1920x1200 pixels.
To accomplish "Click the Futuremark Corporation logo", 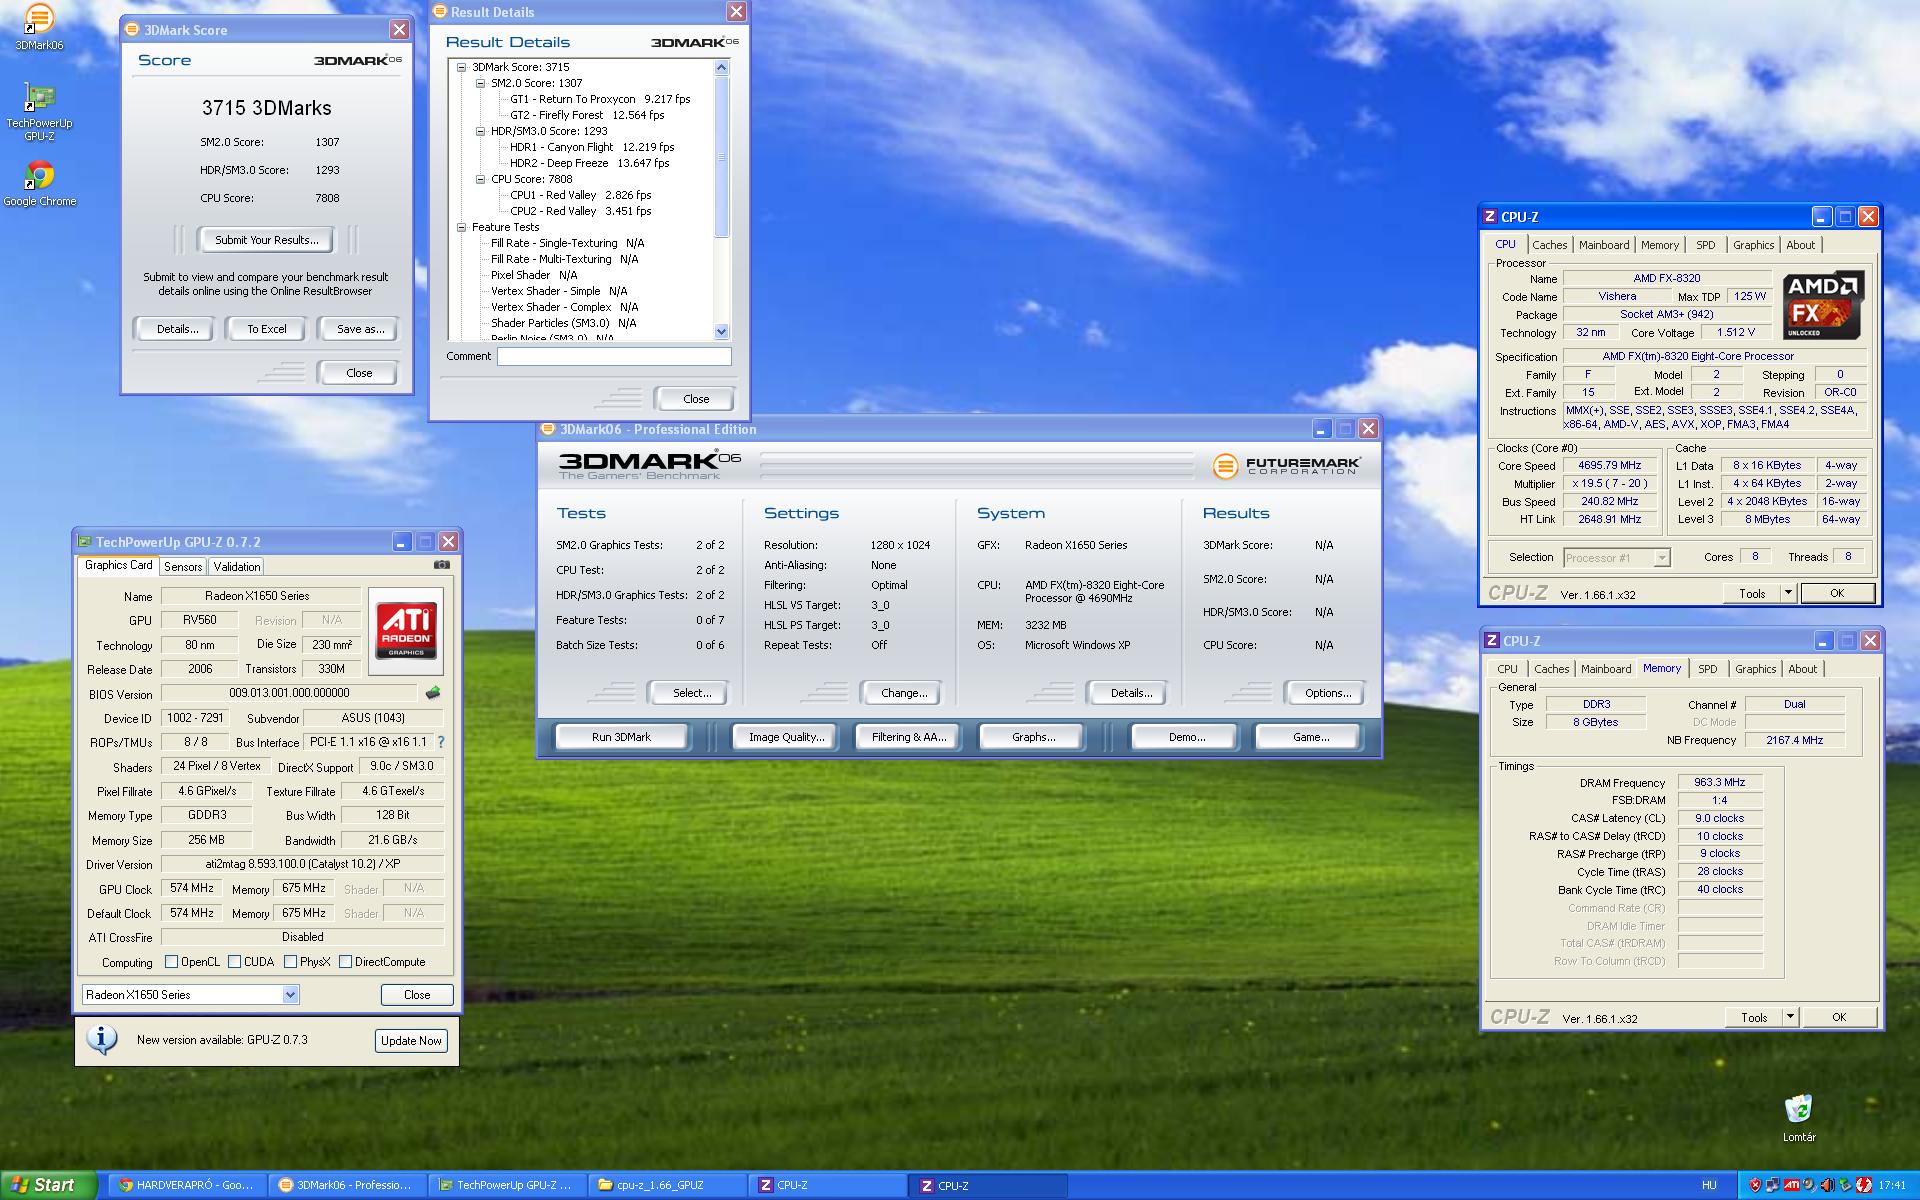I will coord(1286,465).
